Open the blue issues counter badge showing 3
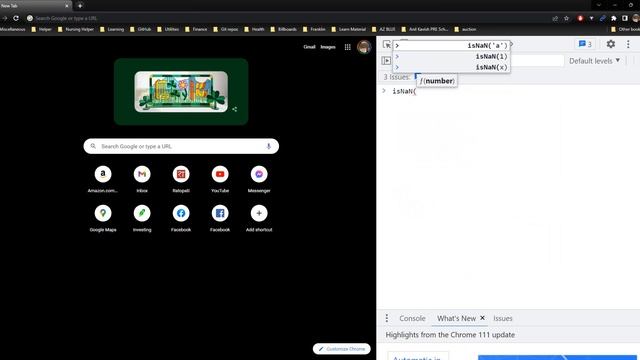The width and height of the screenshot is (640, 360). [585, 44]
